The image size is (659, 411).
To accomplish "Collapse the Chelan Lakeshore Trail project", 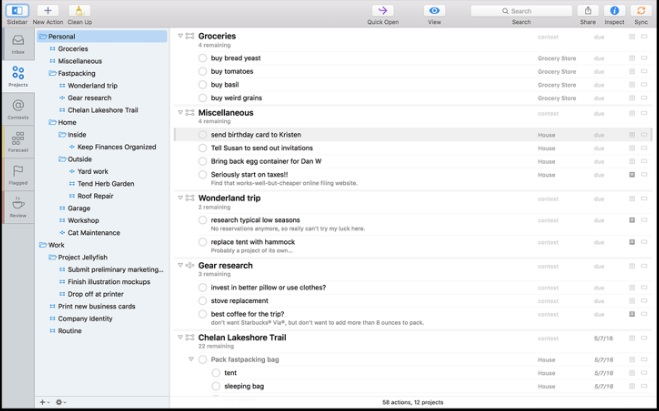I will [x=180, y=337].
